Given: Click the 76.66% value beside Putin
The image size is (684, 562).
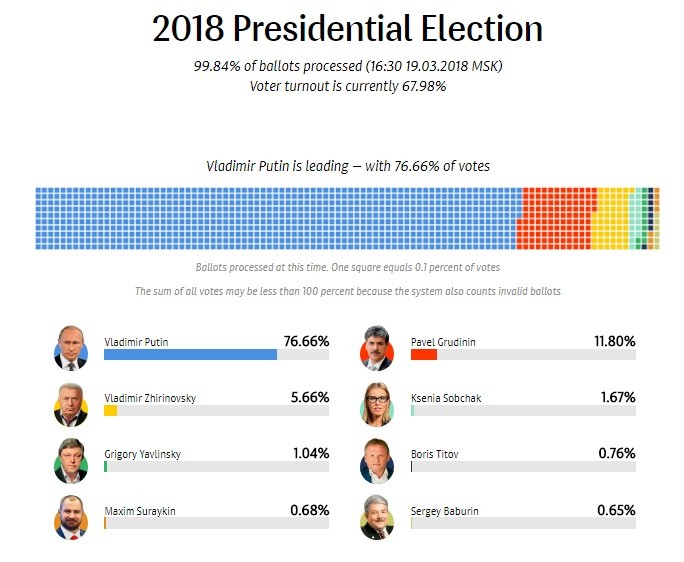Looking at the screenshot, I should point(306,341).
